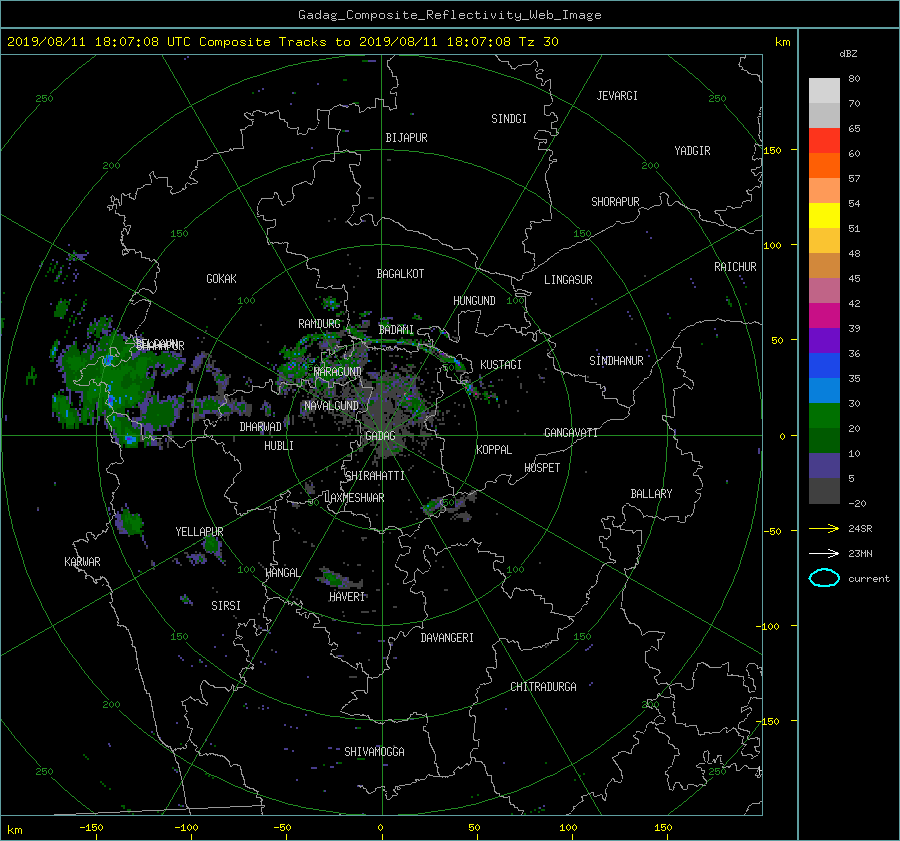The image size is (900, 841).
Task: Click the RAMDURG city label
Action: (x=319, y=324)
